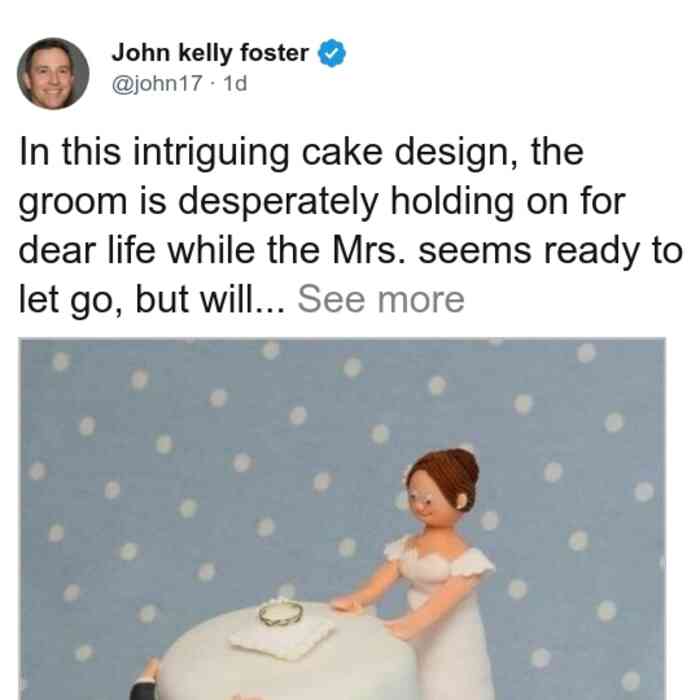Click the post text about the groom
Screen dimensions: 700x700
pos(350,226)
